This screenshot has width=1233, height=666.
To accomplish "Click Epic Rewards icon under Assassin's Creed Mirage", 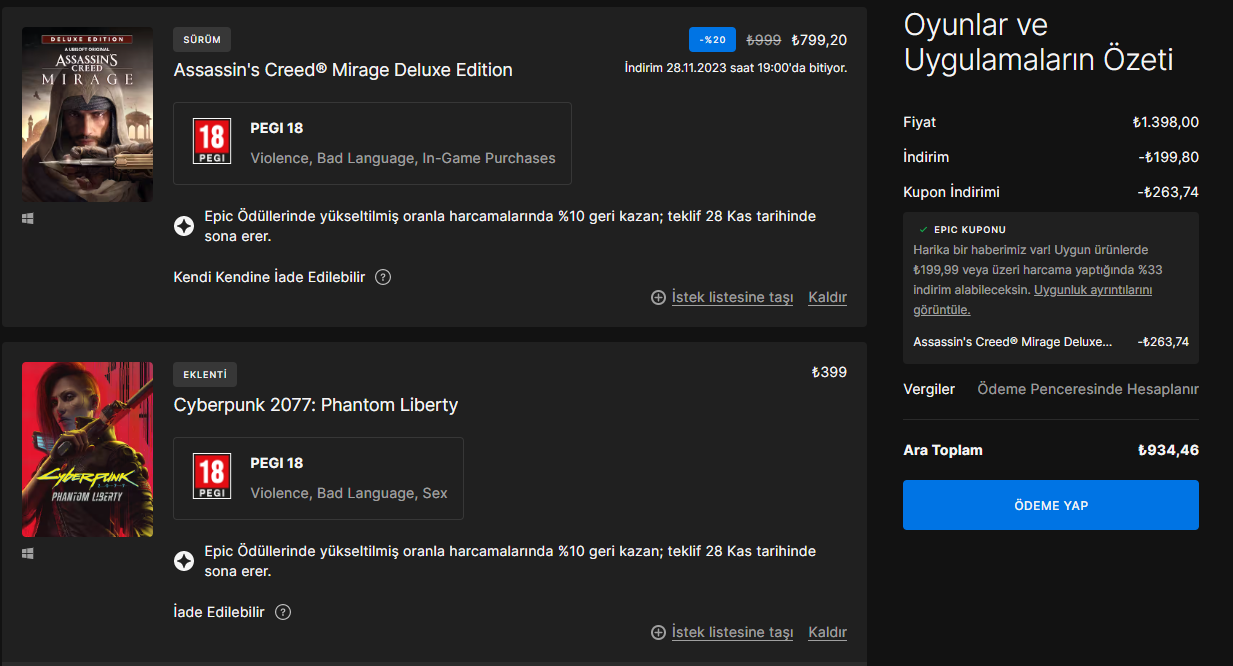I will point(183,227).
